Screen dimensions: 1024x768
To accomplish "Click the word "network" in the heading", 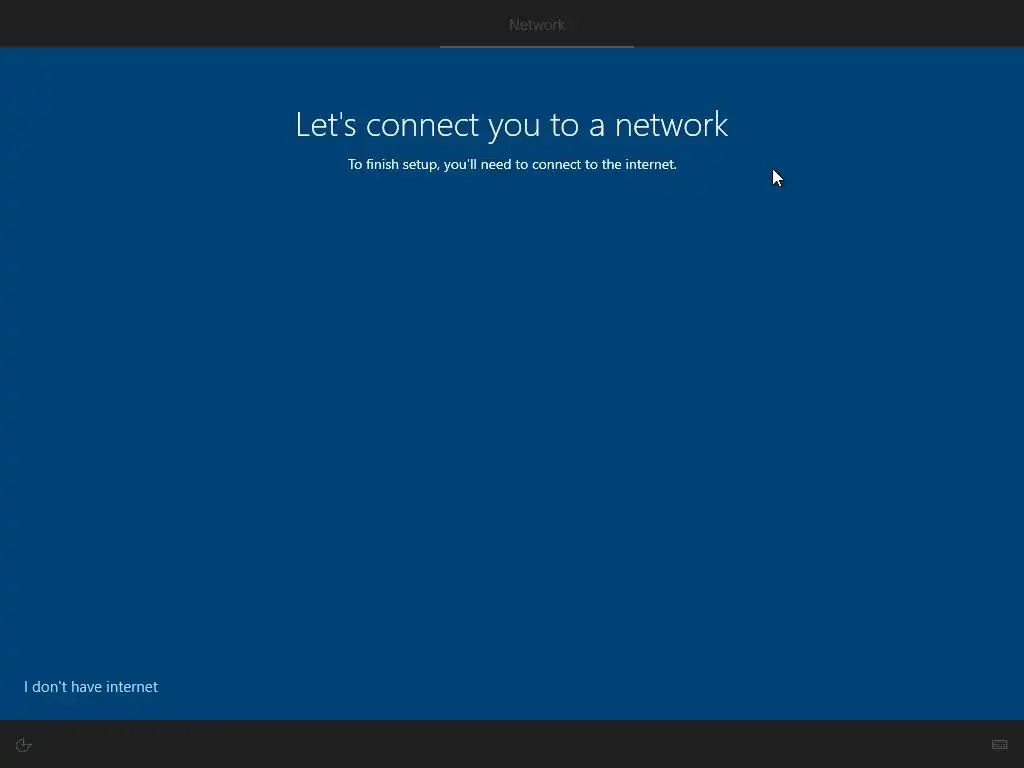I will [671, 125].
